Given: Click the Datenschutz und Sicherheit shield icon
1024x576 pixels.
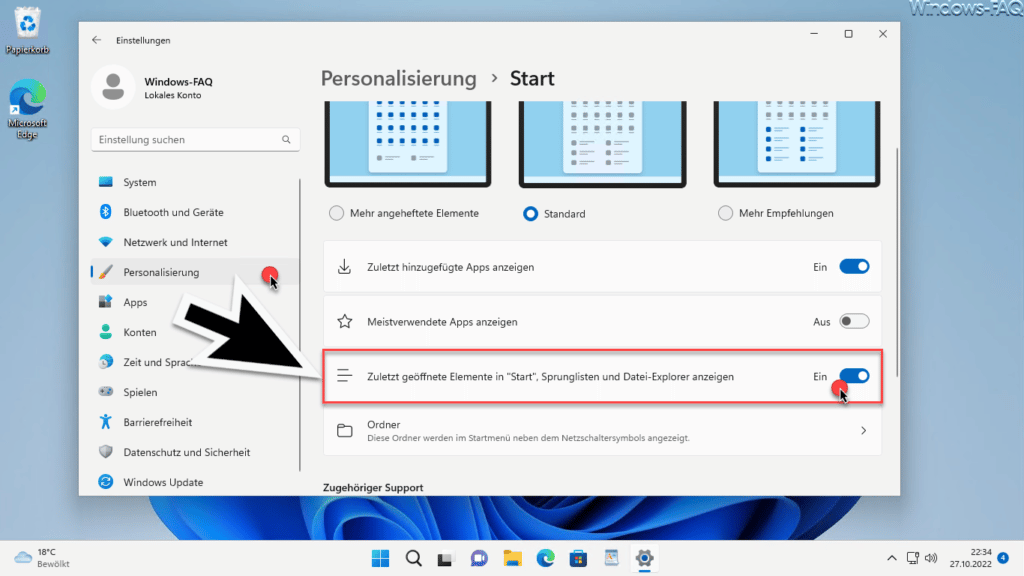Looking at the screenshot, I should [105, 452].
